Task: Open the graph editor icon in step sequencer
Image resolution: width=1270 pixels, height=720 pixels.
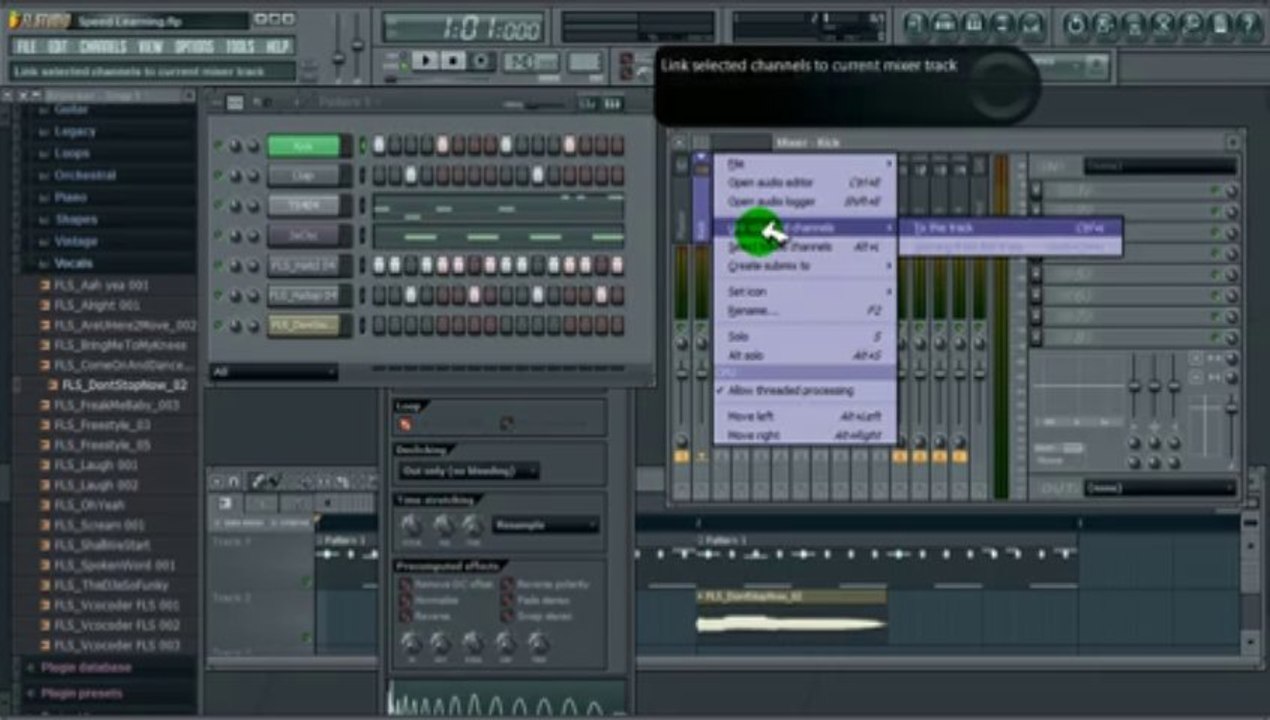Action: (589, 103)
